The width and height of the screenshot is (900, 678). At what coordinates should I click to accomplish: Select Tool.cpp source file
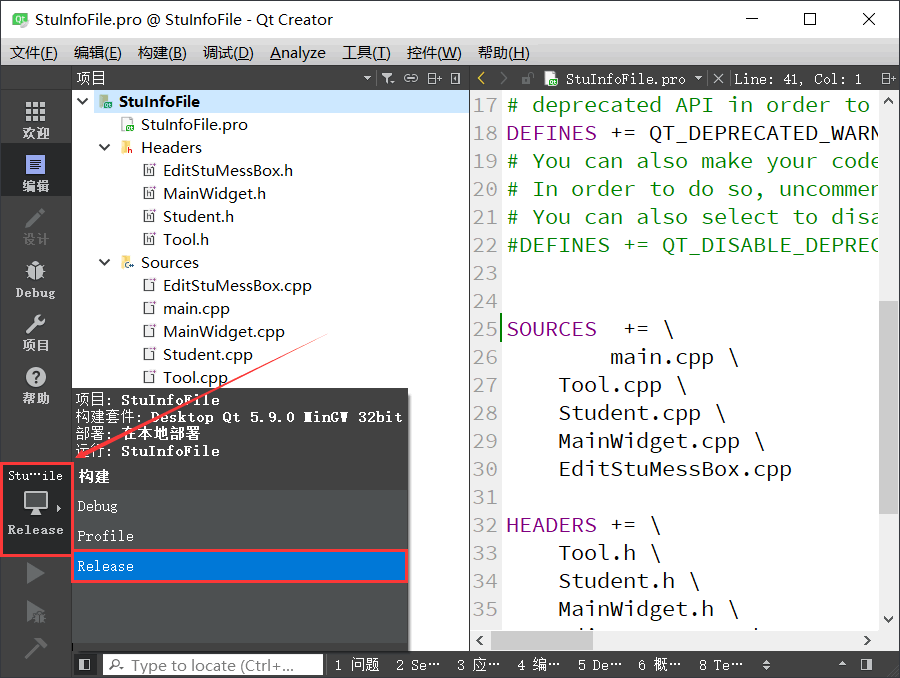pos(195,377)
